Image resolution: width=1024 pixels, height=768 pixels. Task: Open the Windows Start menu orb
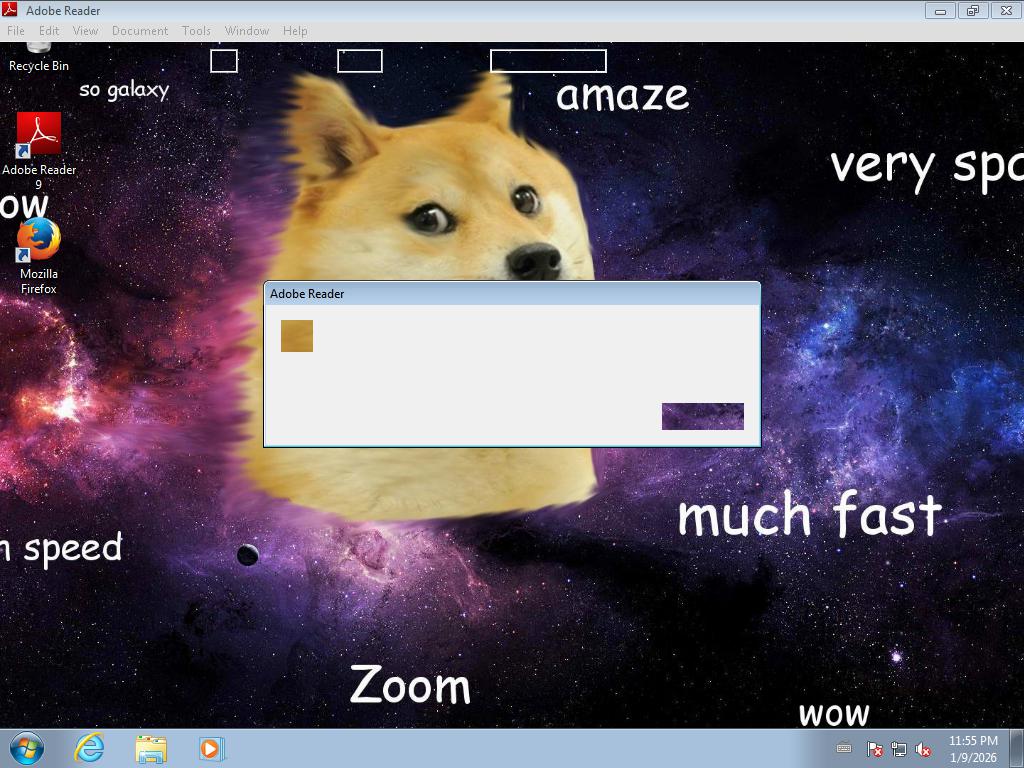(27, 748)
